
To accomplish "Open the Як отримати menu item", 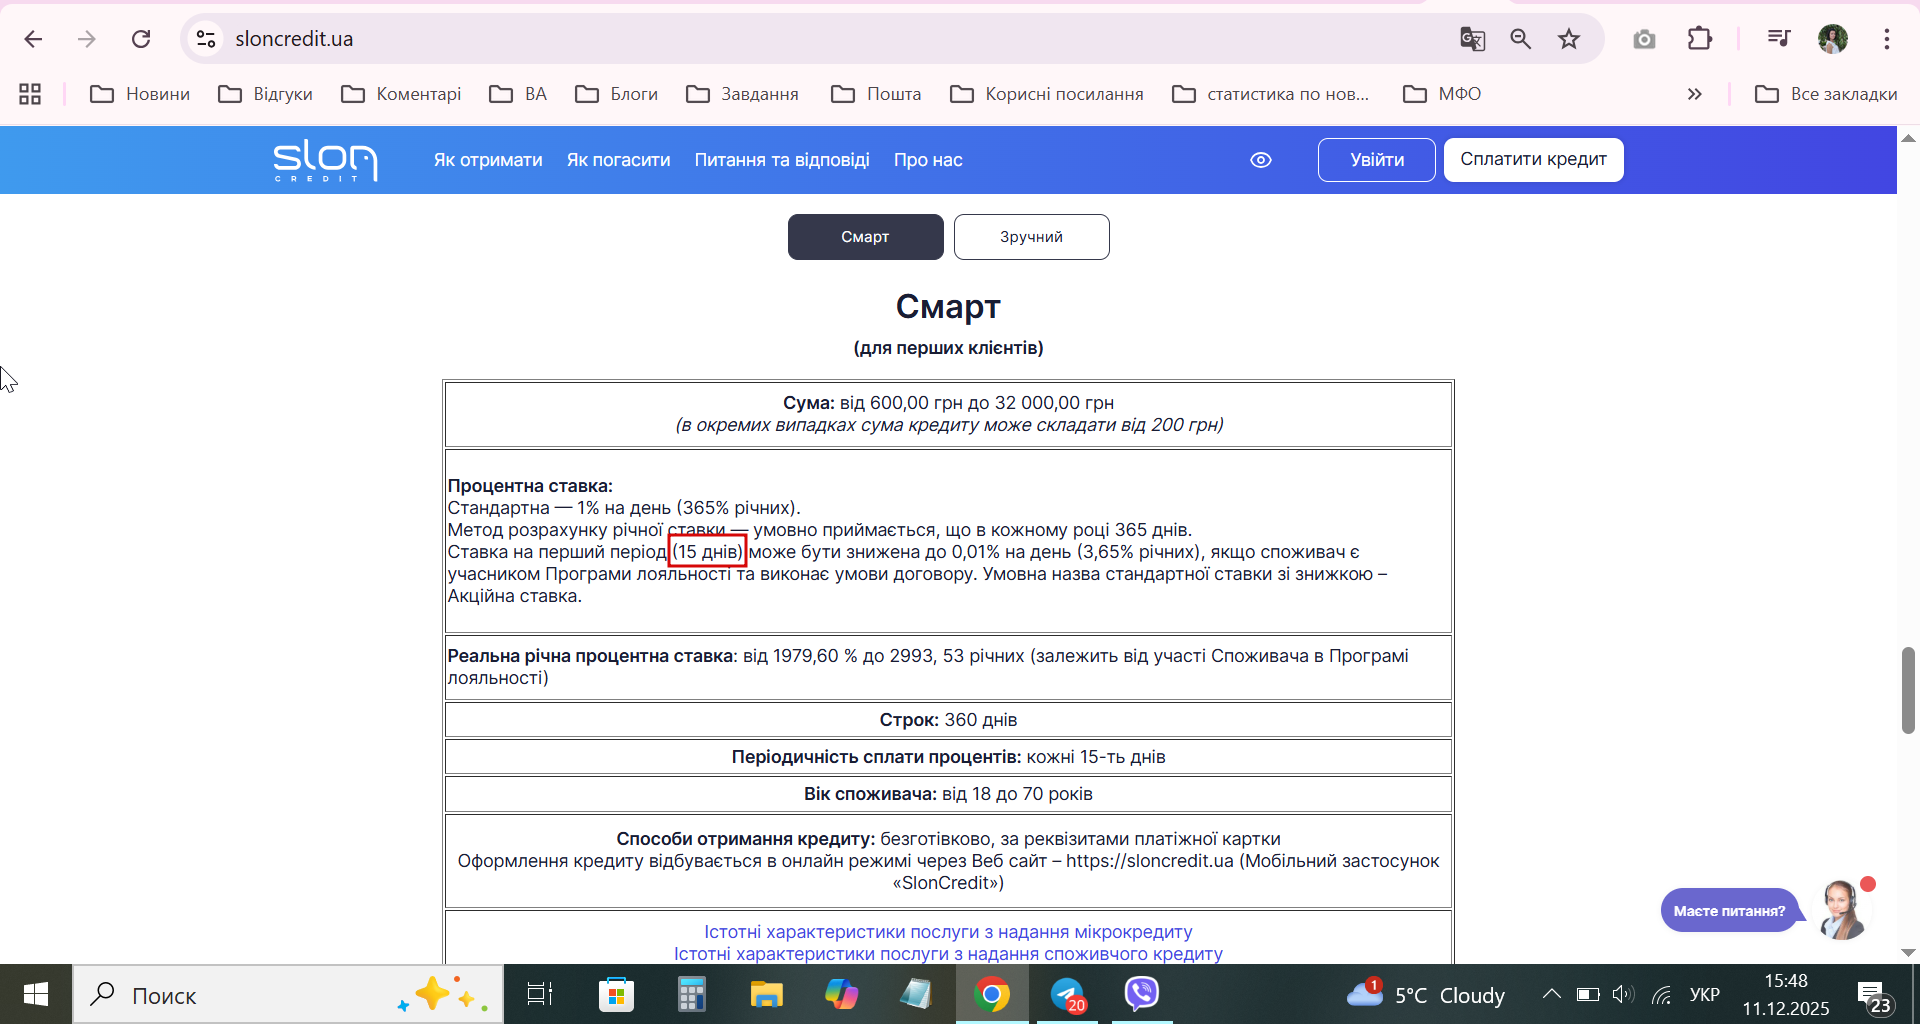I will click(x=488, y=160).
